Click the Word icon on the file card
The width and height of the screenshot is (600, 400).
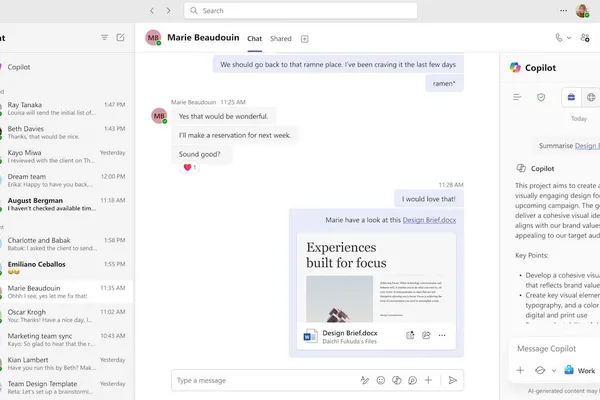point(310,336)
